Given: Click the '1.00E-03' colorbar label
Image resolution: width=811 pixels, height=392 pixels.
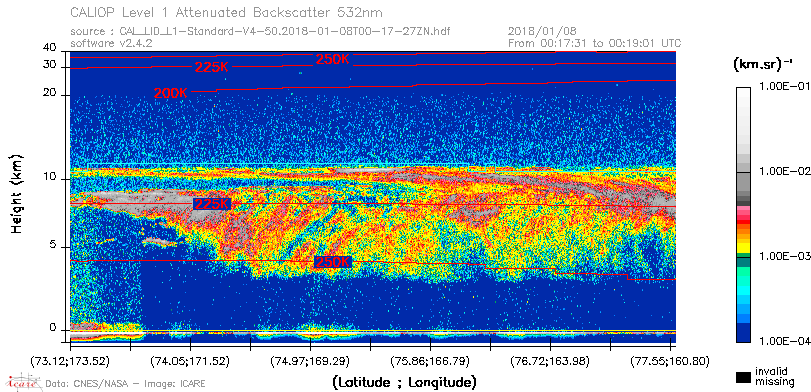Looking at the screenshot, I should pyautogui.click(x=785, y=257).
